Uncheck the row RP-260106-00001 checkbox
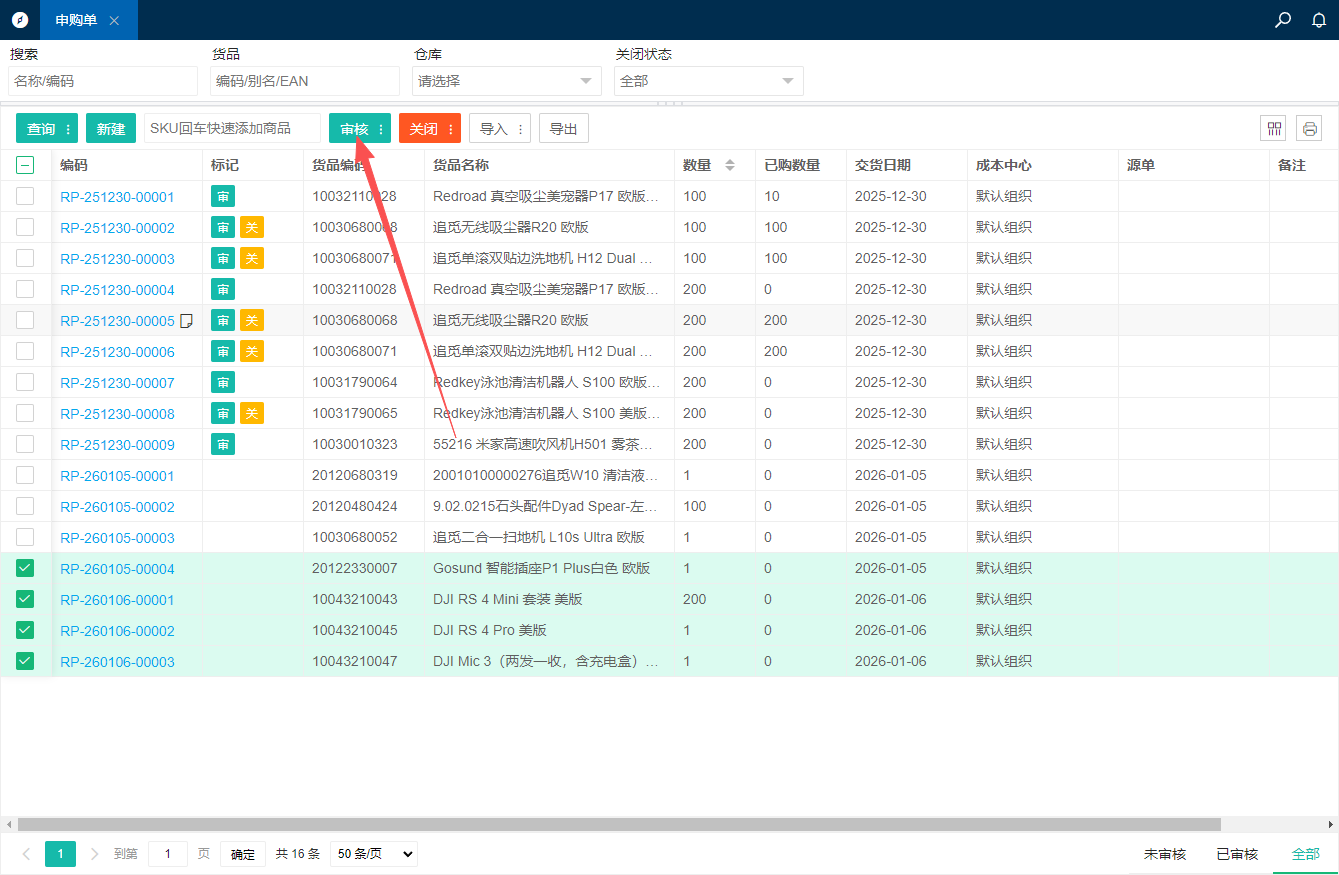The image size is (1339, 875). coord(25,600)
